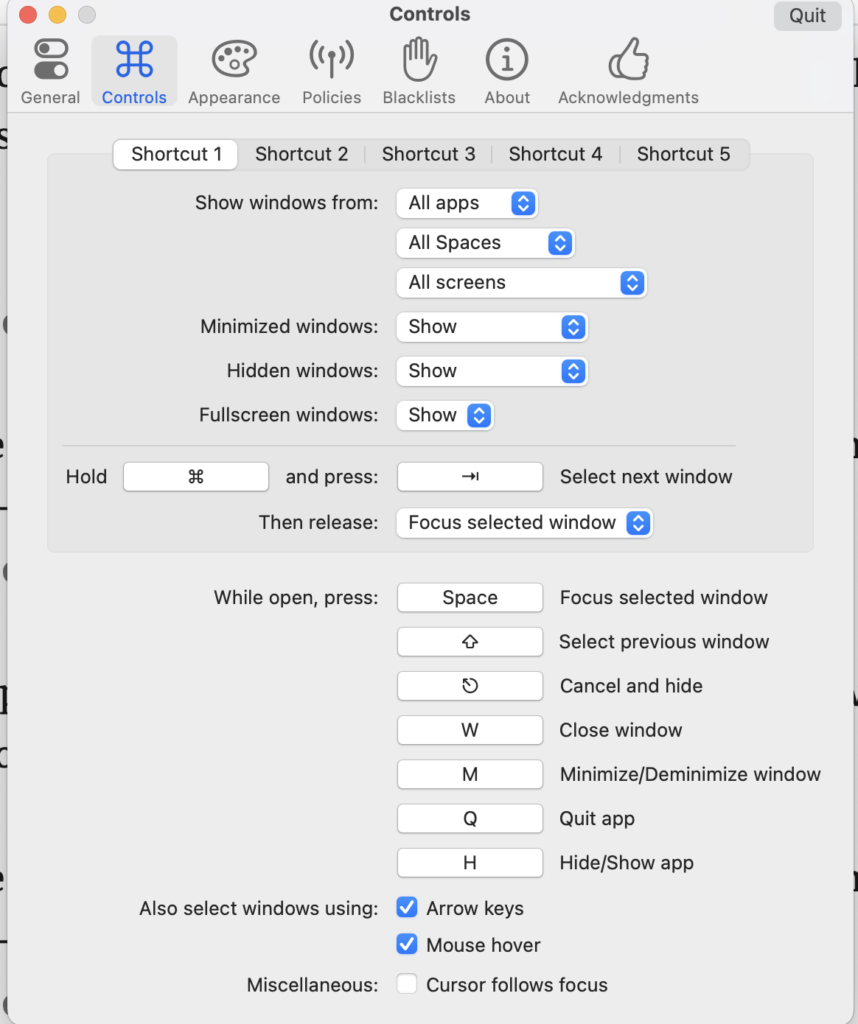Open the Acknowledgments thumbs-up pane
The width and height of the screenshot is (858, 1024).
point(628,71)
